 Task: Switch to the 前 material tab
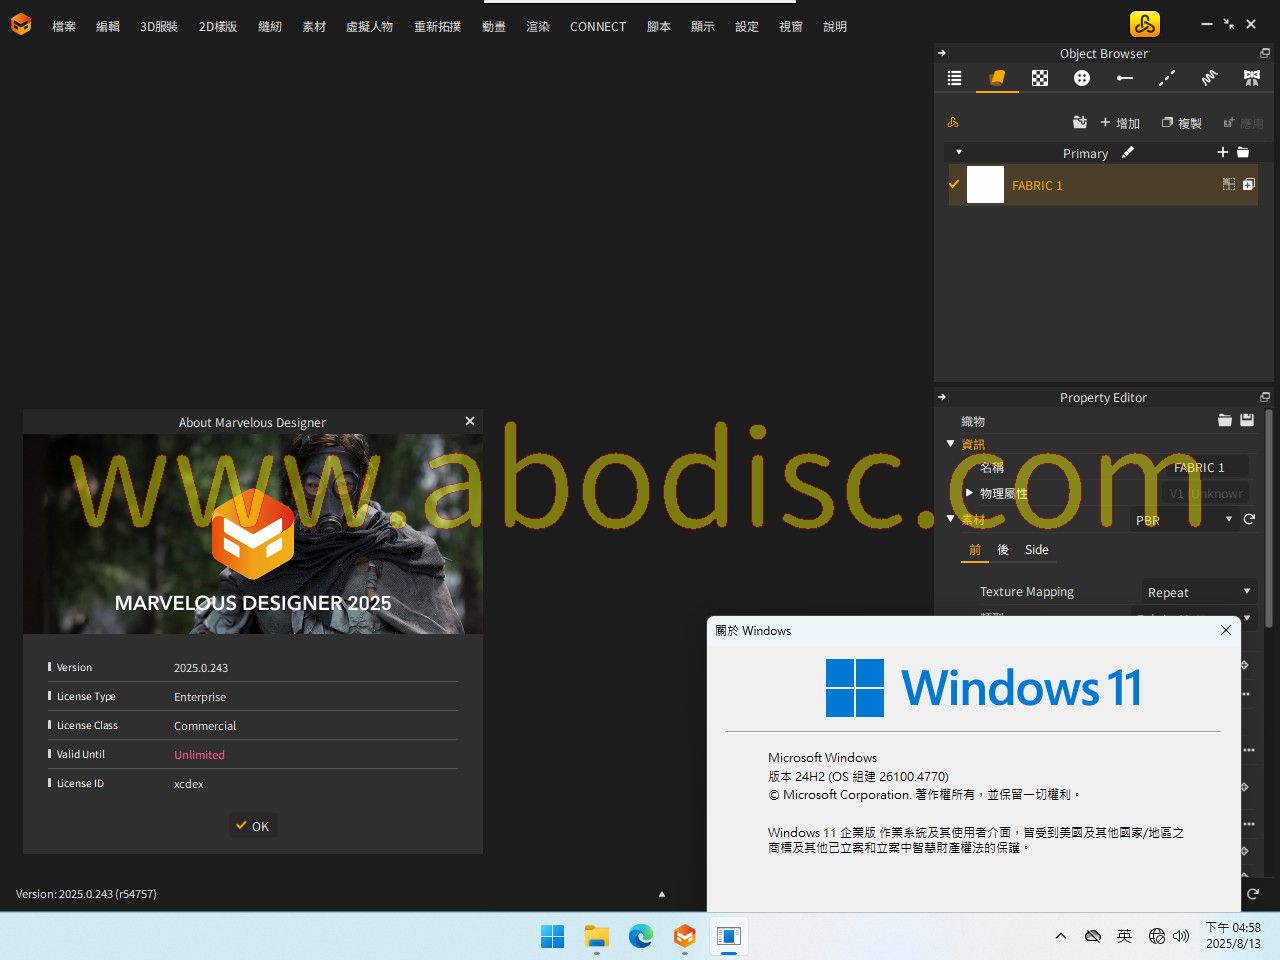point(975,549)
